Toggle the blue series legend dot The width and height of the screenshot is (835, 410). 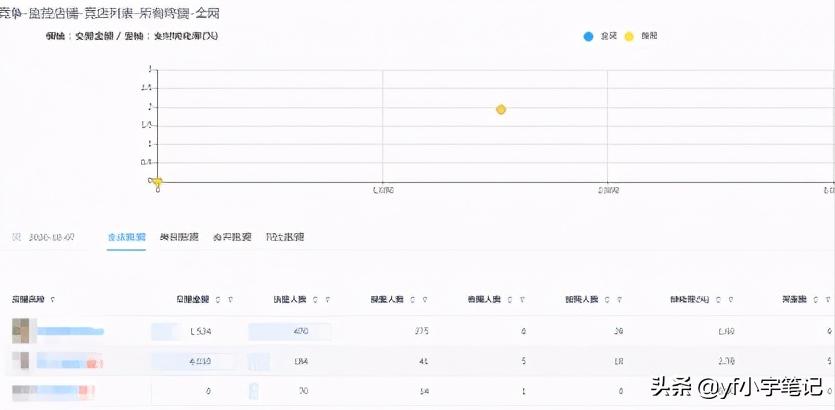[x=588, y=37]
